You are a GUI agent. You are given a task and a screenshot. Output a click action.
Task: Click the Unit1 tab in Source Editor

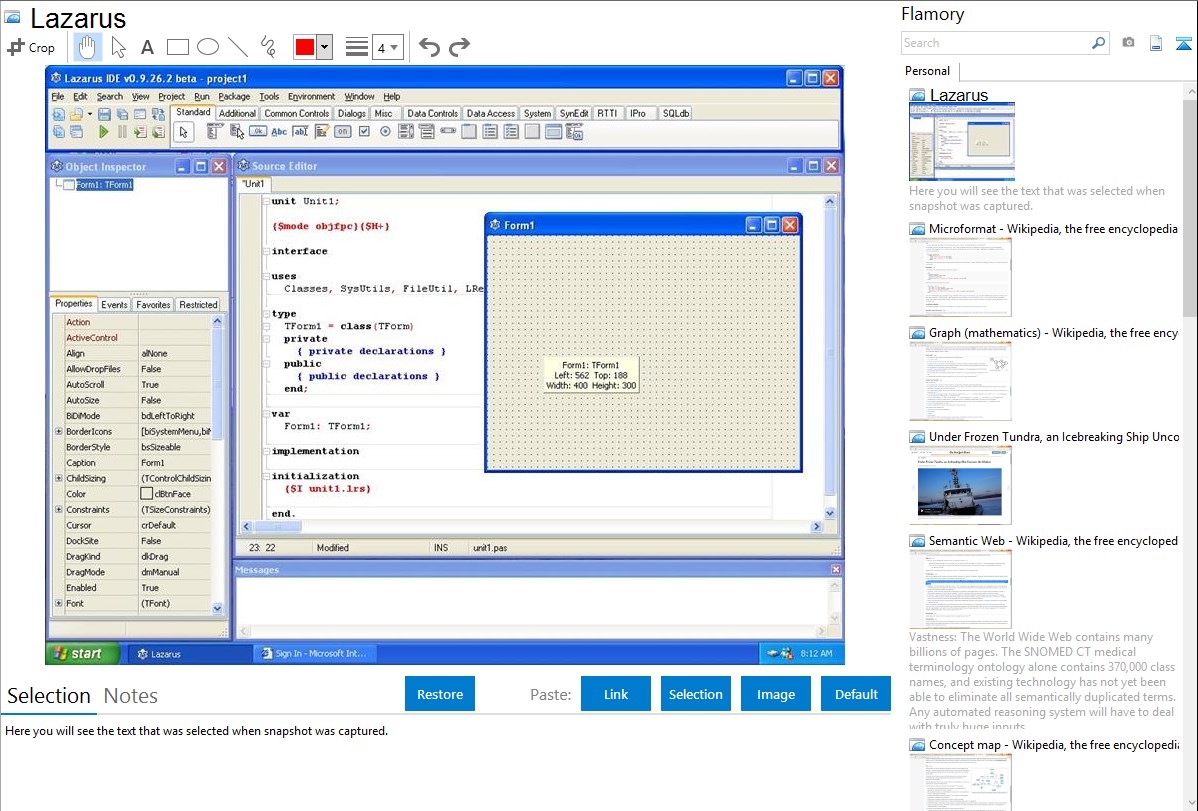click(x=253, y=184)
